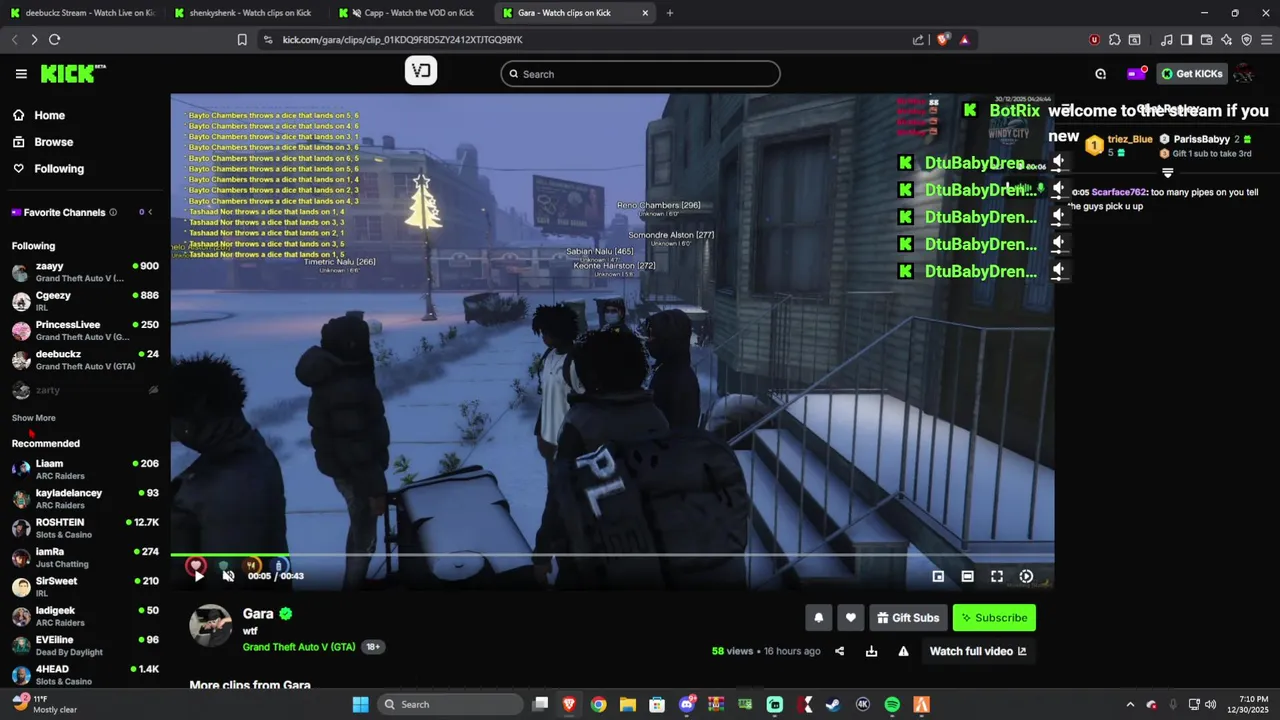1280x720 pixels.
Task: Open the hamburger sidebar menu
Action: [x=21, y=74]
